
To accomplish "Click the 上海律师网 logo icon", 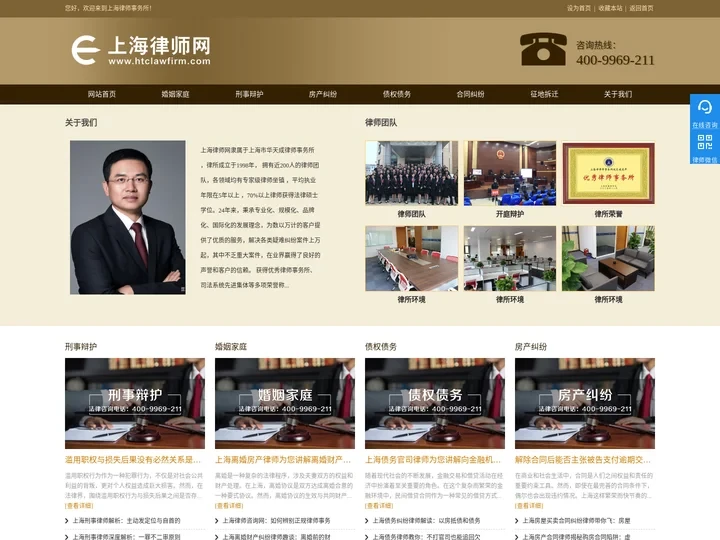I will coord(85,50).
